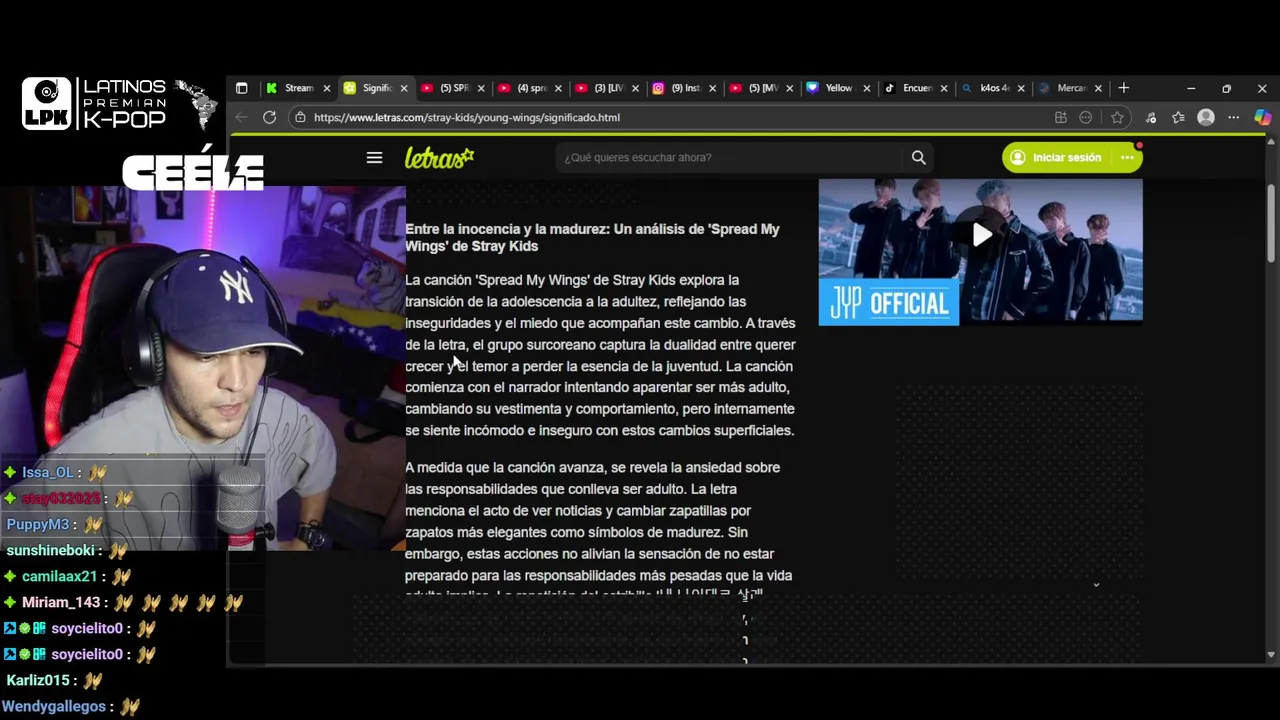
Task: Open the Stray Kids video thumbnail
Action: (x=980, y=252)
